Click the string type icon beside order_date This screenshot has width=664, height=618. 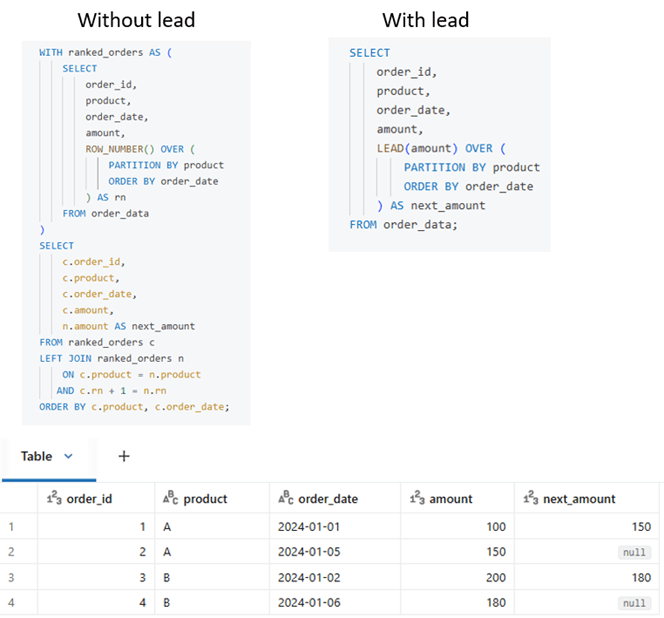point(285,499)
